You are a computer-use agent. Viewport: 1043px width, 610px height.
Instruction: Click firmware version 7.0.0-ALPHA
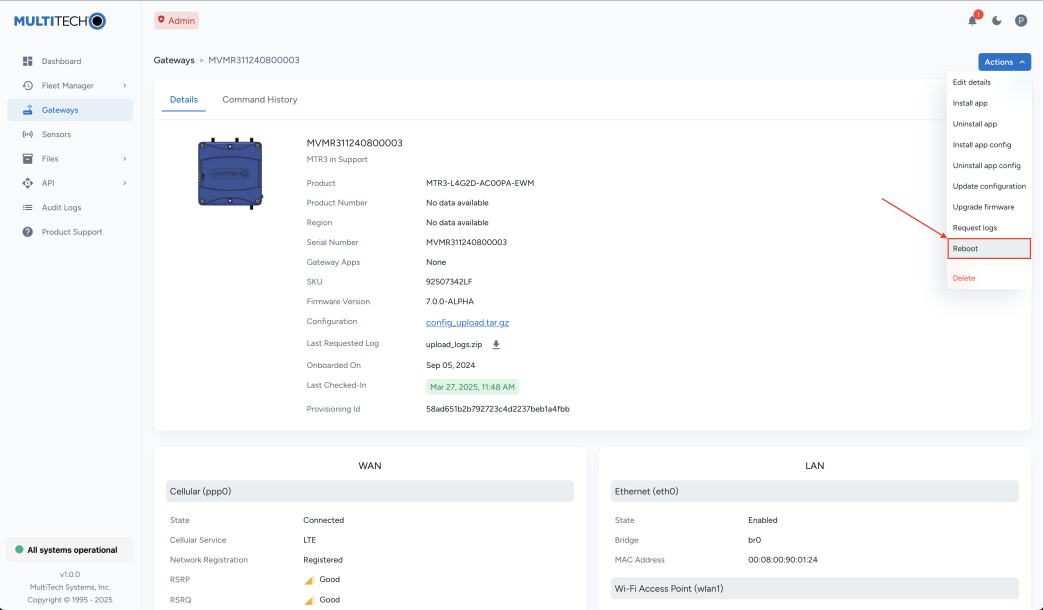click(450, 301)
